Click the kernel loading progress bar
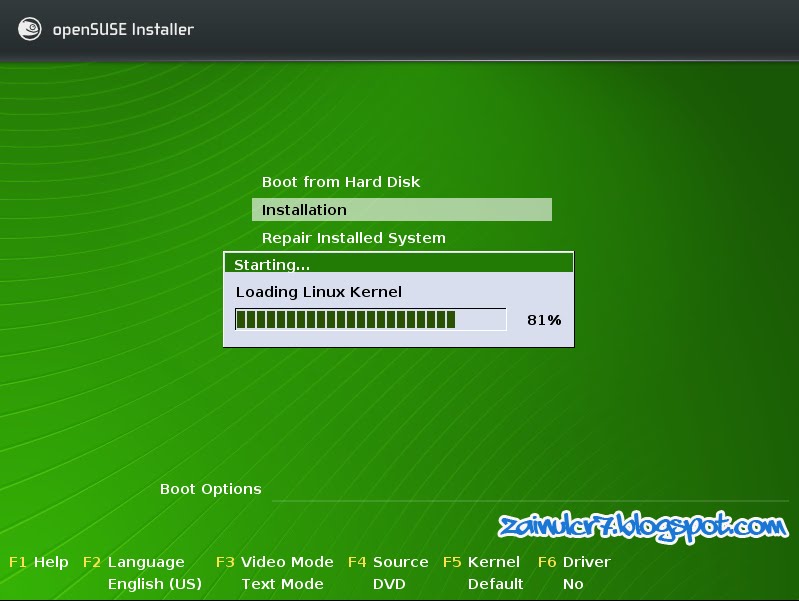Screen dimensions: 799x601 click(370, 320)
